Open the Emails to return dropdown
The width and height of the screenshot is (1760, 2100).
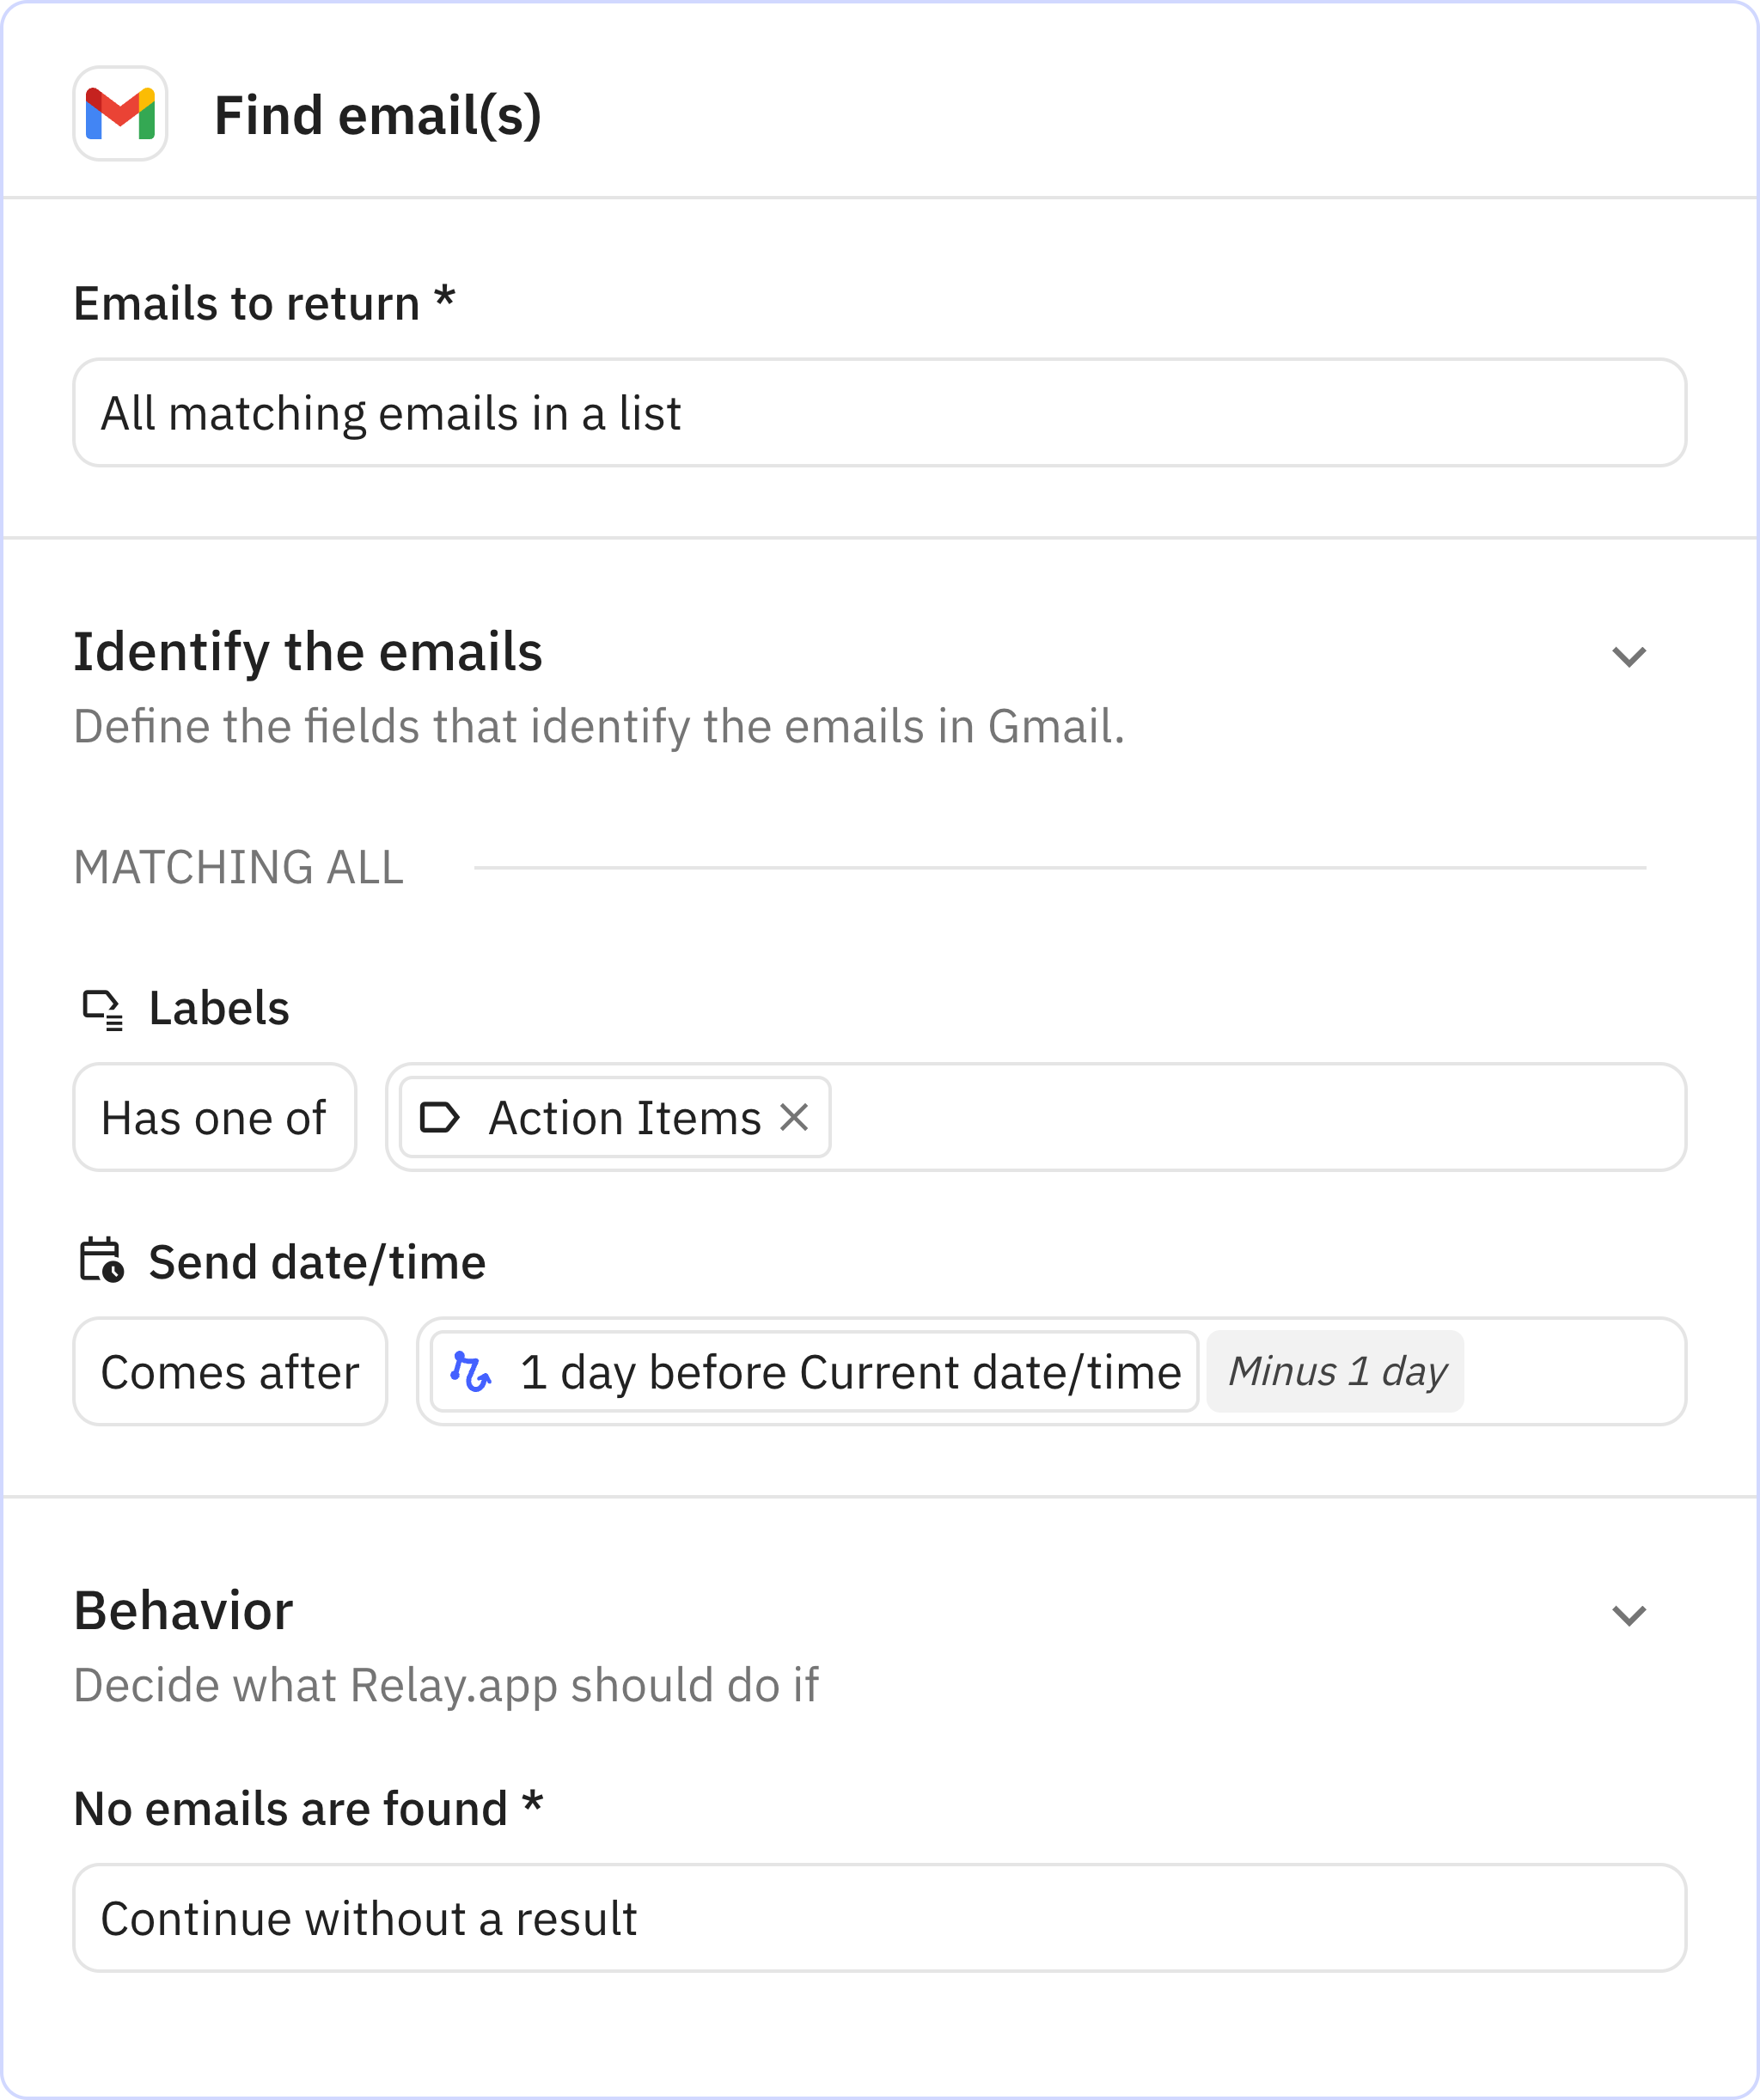coord(879,413)
